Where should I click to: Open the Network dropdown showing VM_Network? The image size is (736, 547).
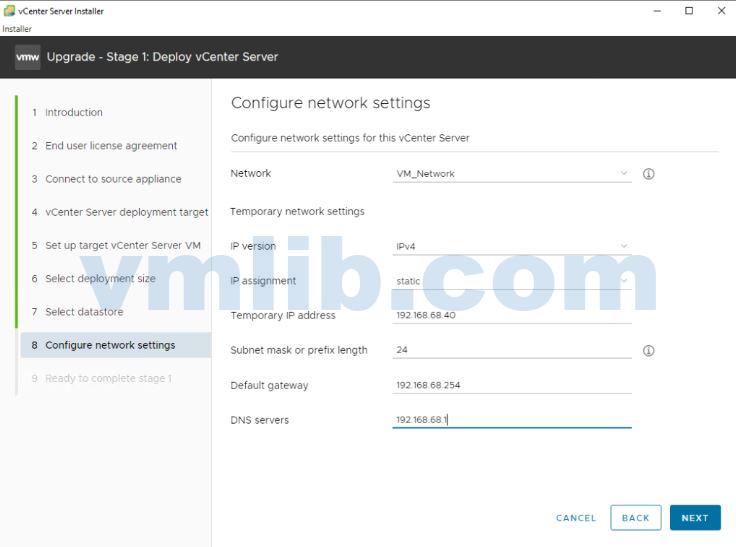pyautogui.click(x=512, y=174)
